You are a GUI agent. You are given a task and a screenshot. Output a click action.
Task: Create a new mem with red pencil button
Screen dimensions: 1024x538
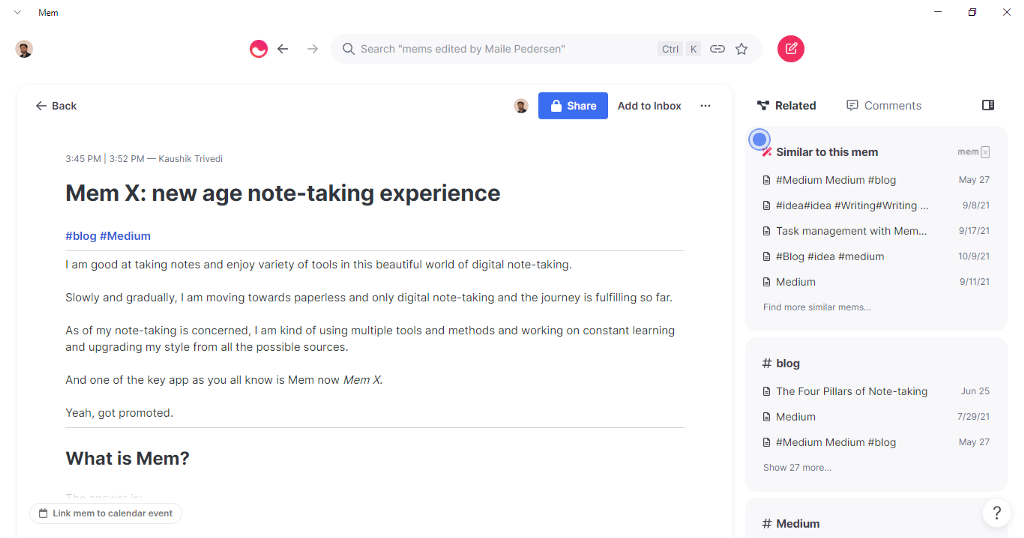(x=791, y=48)
